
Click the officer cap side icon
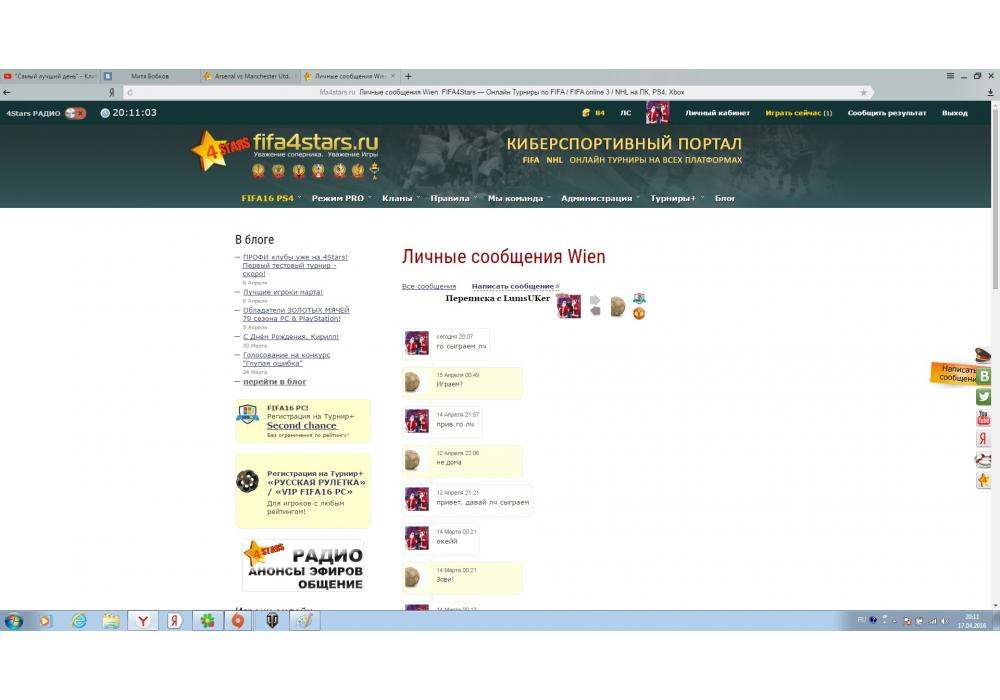(983, 354)
